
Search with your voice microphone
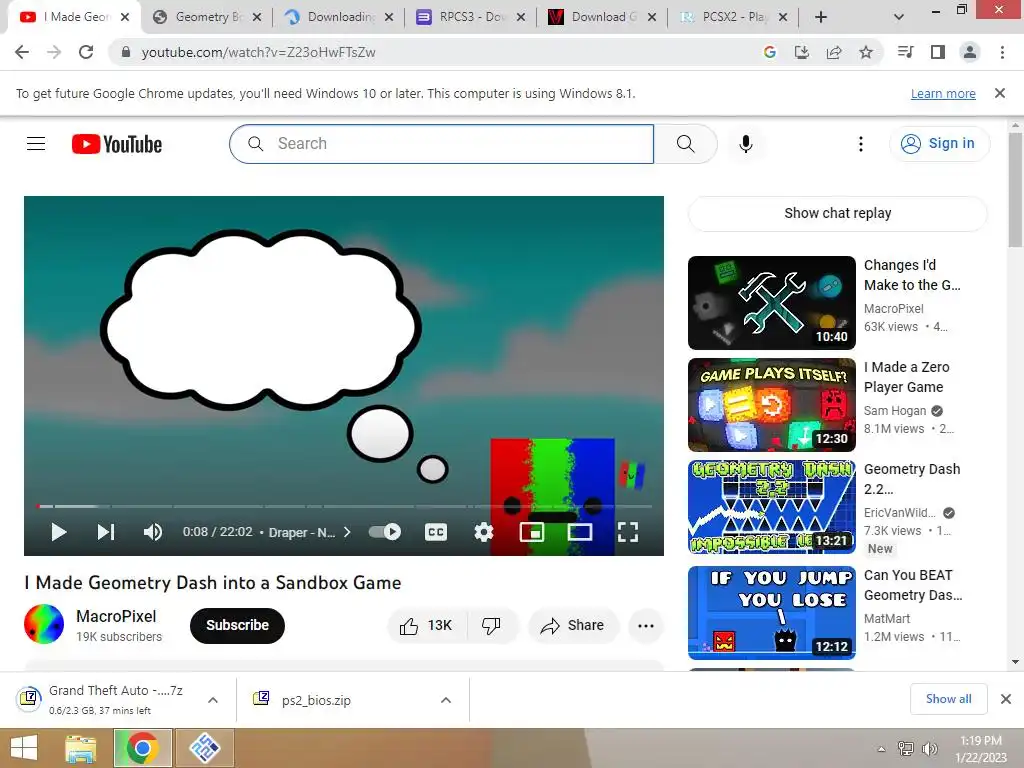click(x=746, y=144)
